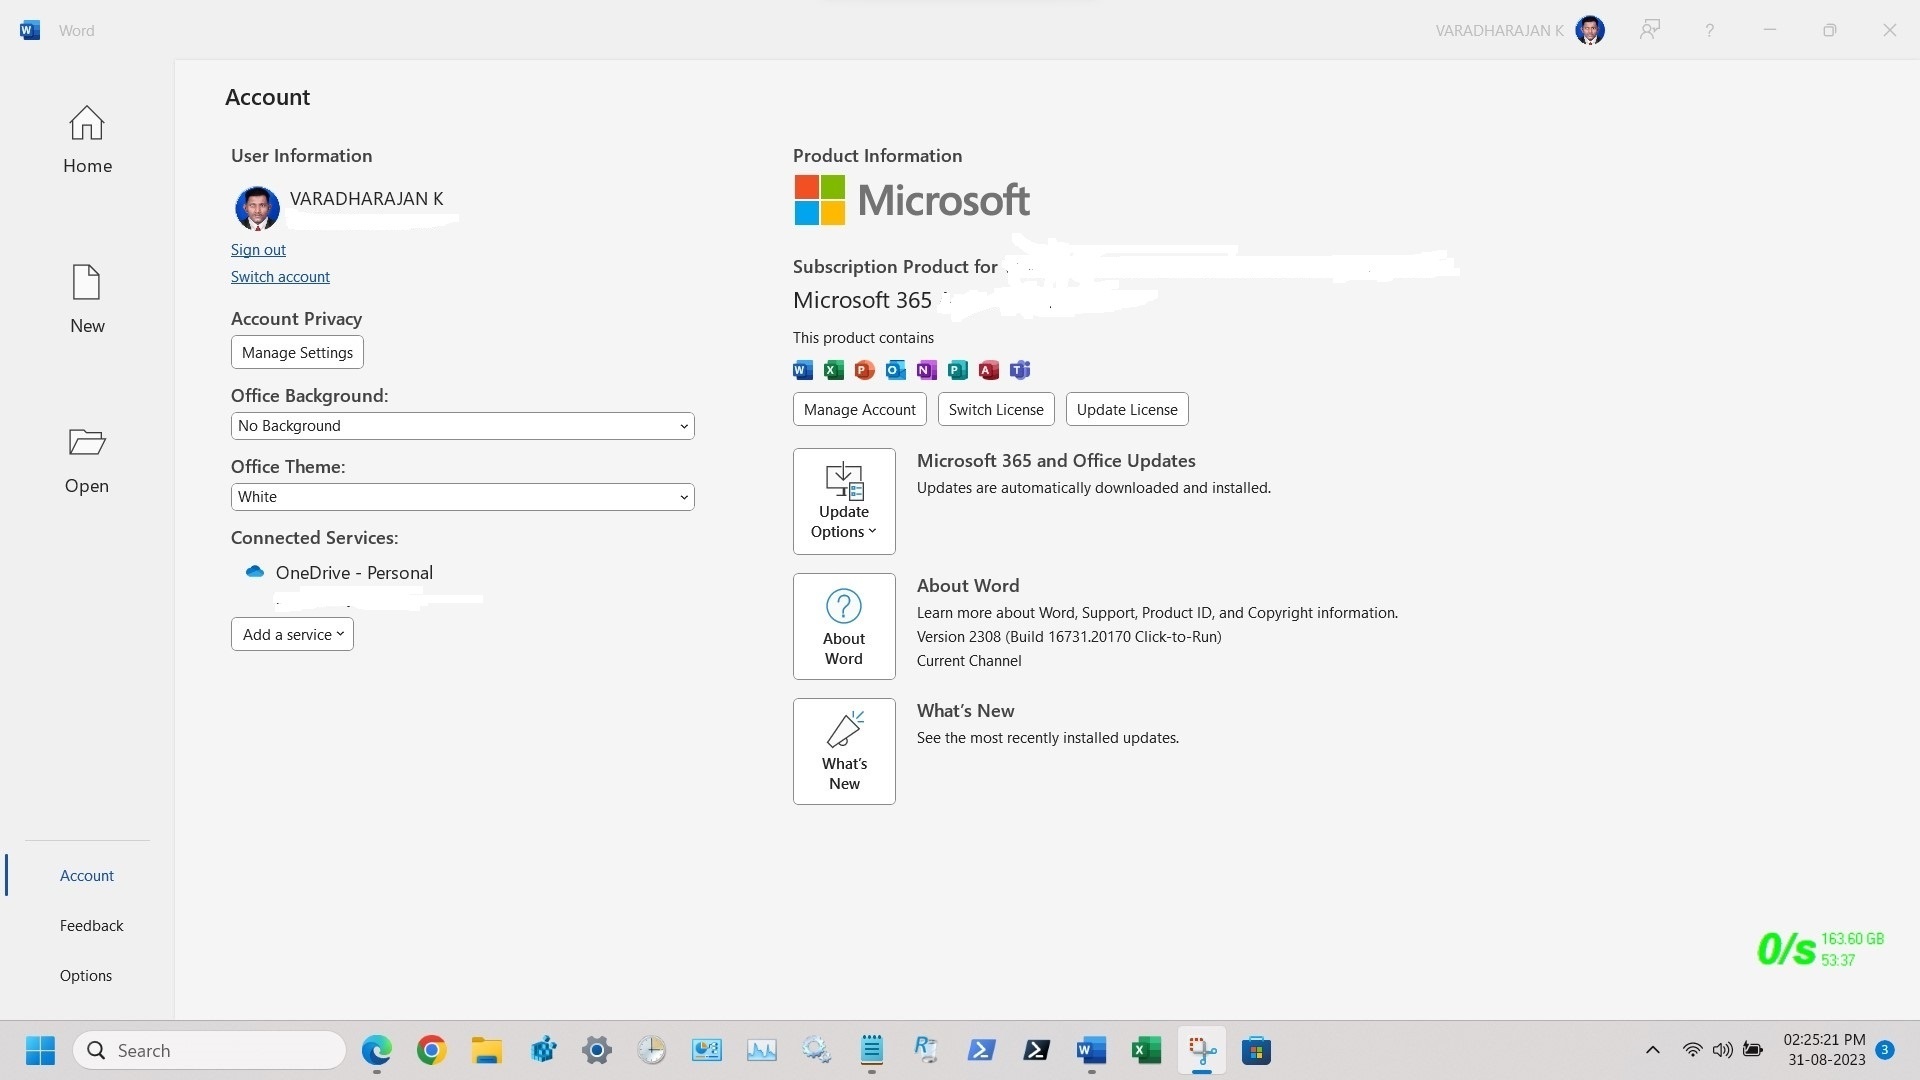Screen dimensions: 1920x1080
Task: Click the OneDrive cloud icon
Action: click(x=255, y=572)
